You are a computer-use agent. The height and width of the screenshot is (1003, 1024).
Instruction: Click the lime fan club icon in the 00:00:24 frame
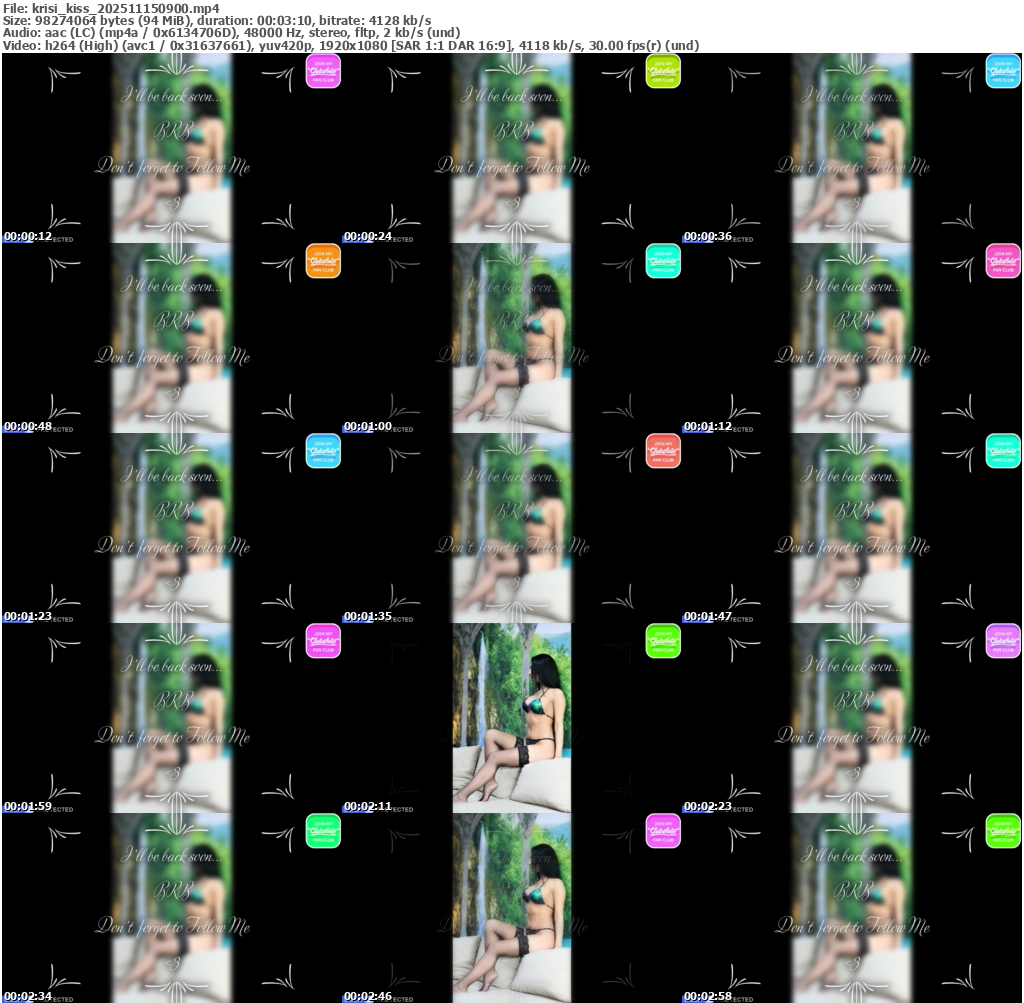point(663,71)
